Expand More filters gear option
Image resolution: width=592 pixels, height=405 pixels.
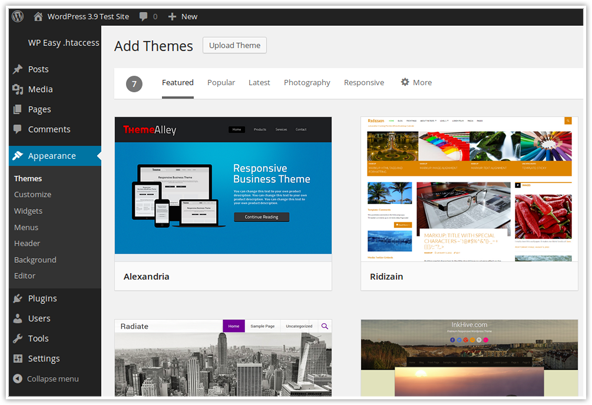pos(416,82)
